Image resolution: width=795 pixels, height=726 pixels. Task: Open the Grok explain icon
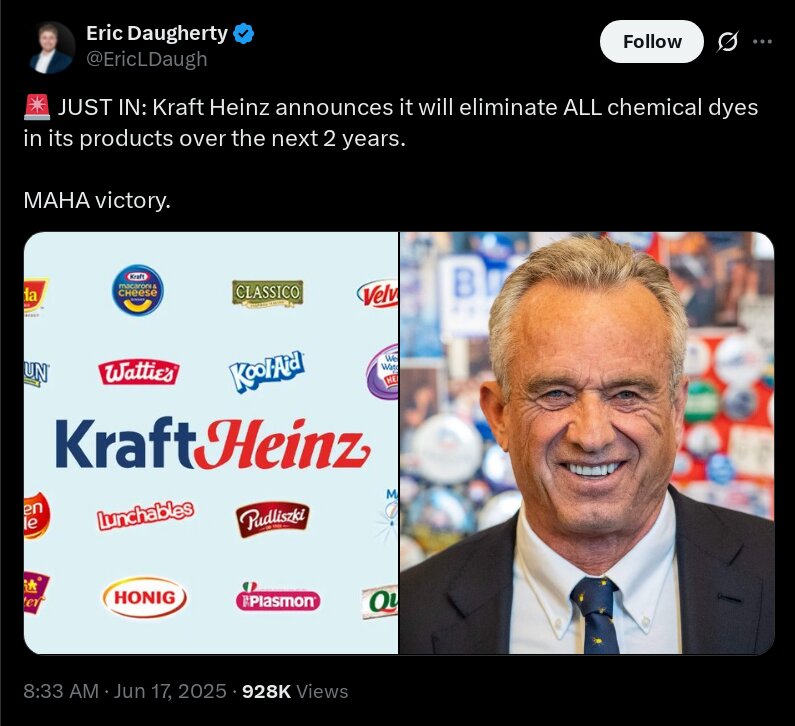click(727, 42)
